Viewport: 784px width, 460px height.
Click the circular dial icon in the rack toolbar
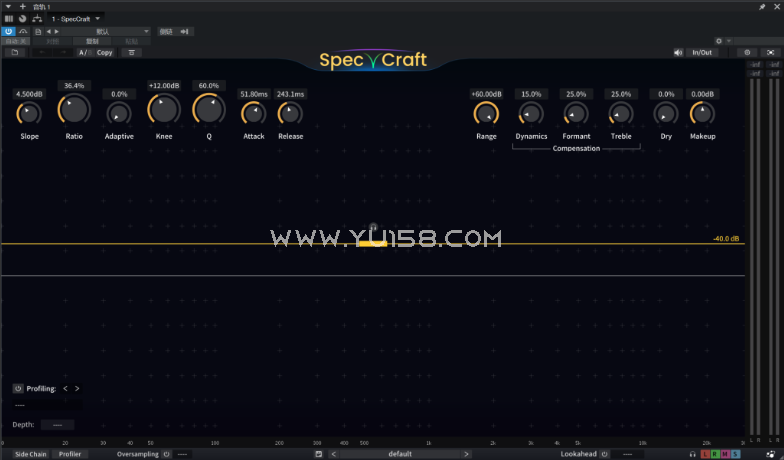22,18
